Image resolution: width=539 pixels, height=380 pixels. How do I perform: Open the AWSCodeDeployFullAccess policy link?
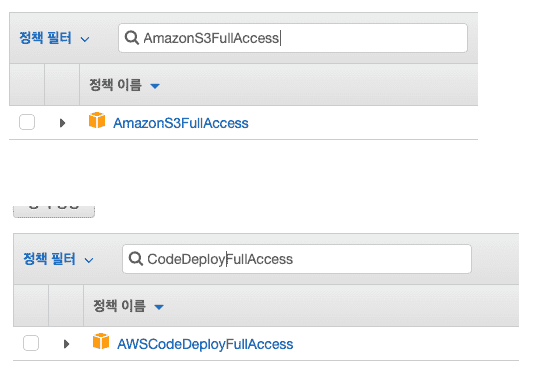(205, 344)
